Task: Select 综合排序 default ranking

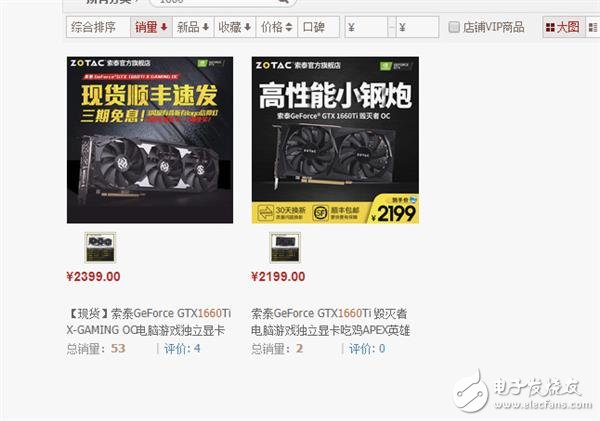Action: pyautogui.click(x=98, y=27)
